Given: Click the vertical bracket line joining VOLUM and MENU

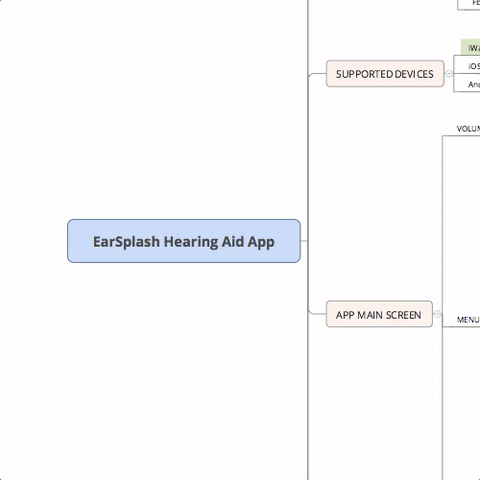Looking at the screenshot, I should click(x=442, y=230).
